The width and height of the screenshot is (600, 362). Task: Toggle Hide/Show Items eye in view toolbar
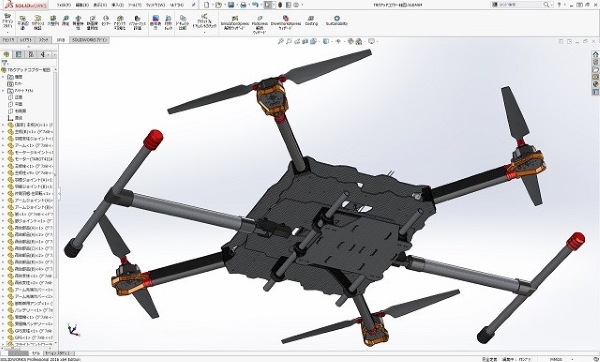338,41
